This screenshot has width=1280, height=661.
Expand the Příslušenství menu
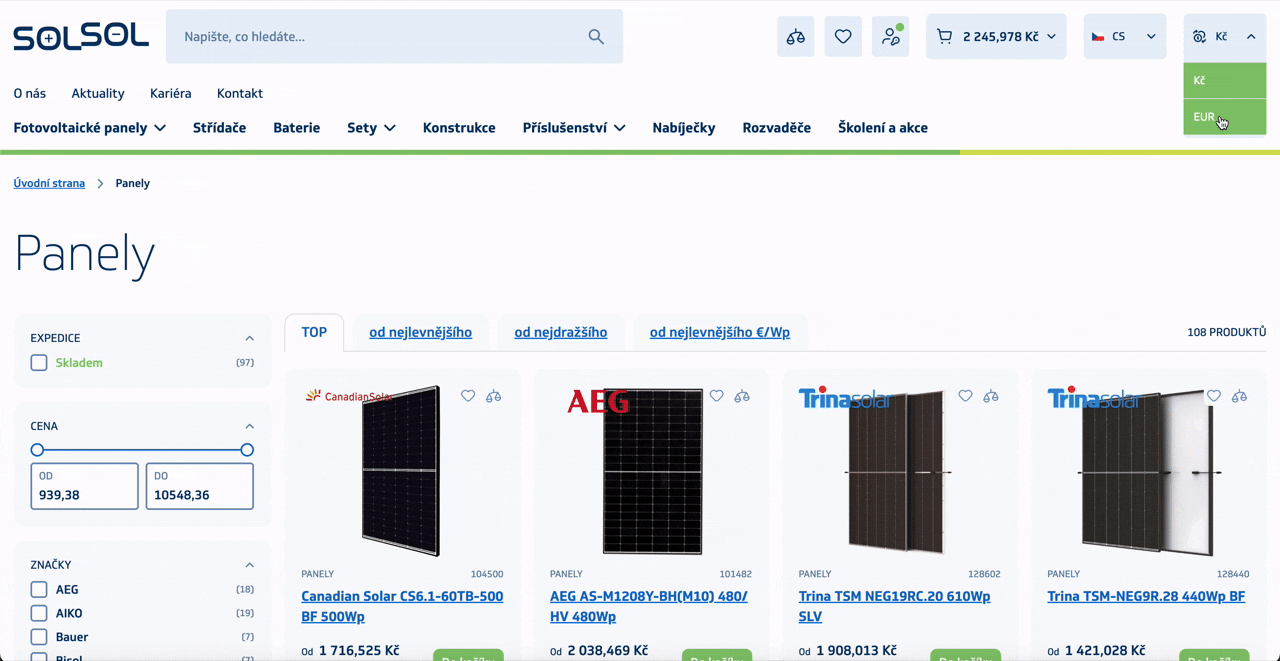pyautogui.click(x=574, y=128)
